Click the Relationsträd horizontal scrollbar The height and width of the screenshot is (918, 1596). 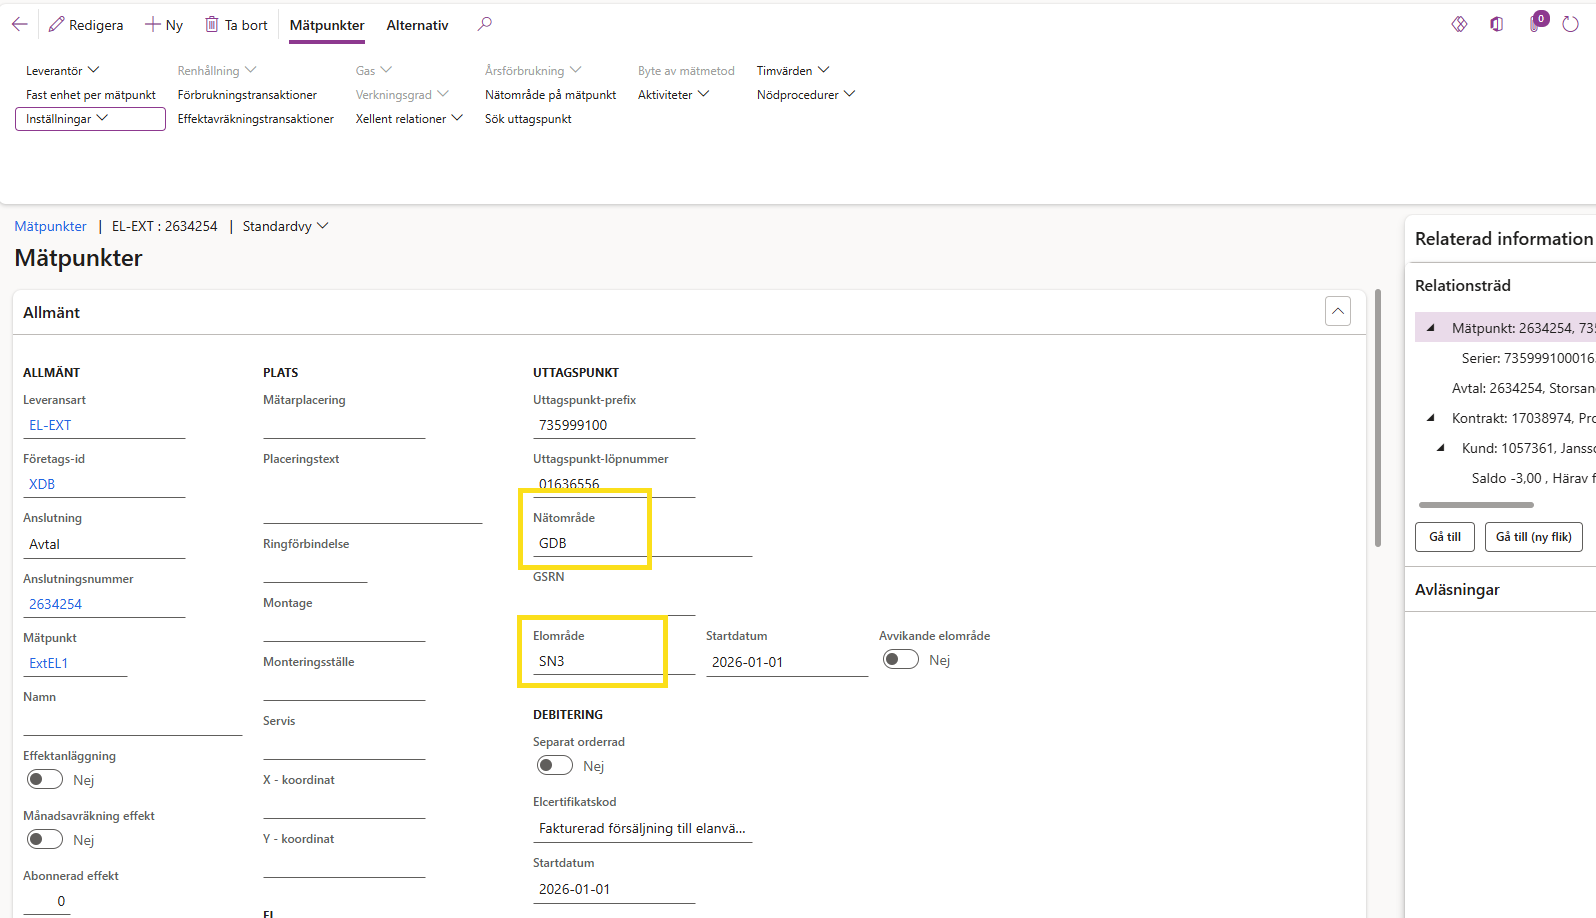pos(1475,505)
